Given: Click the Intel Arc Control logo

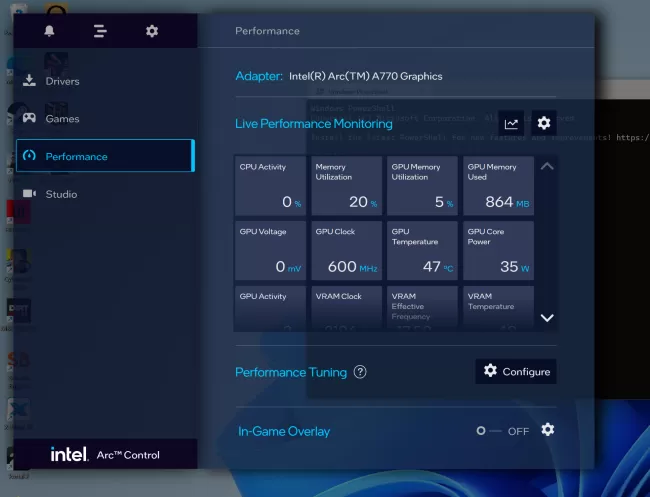Looking at the screenshot, I should [x=105, y=454].
